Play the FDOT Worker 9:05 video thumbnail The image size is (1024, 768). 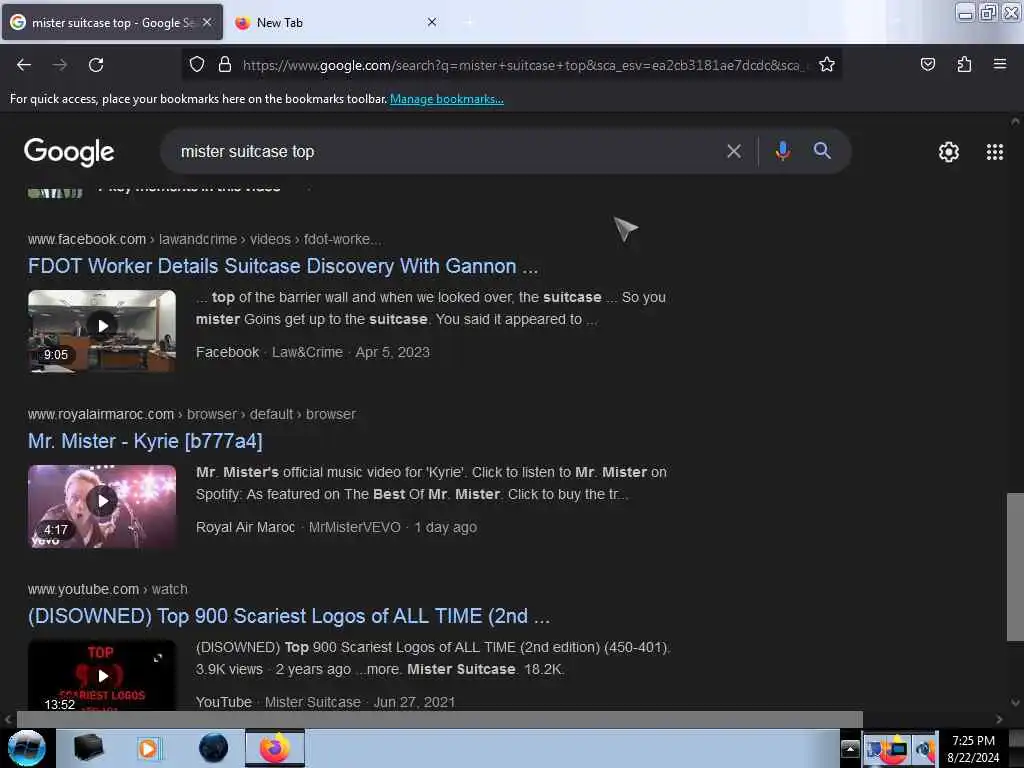tap(102, 331)
